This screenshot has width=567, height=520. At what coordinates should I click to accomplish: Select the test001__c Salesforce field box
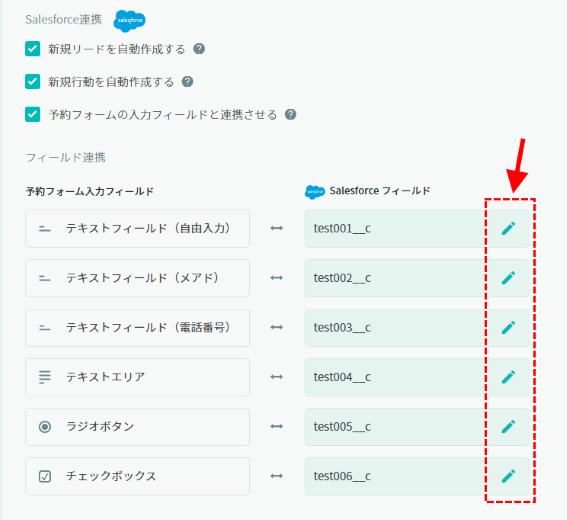click(x=417, y=229)
